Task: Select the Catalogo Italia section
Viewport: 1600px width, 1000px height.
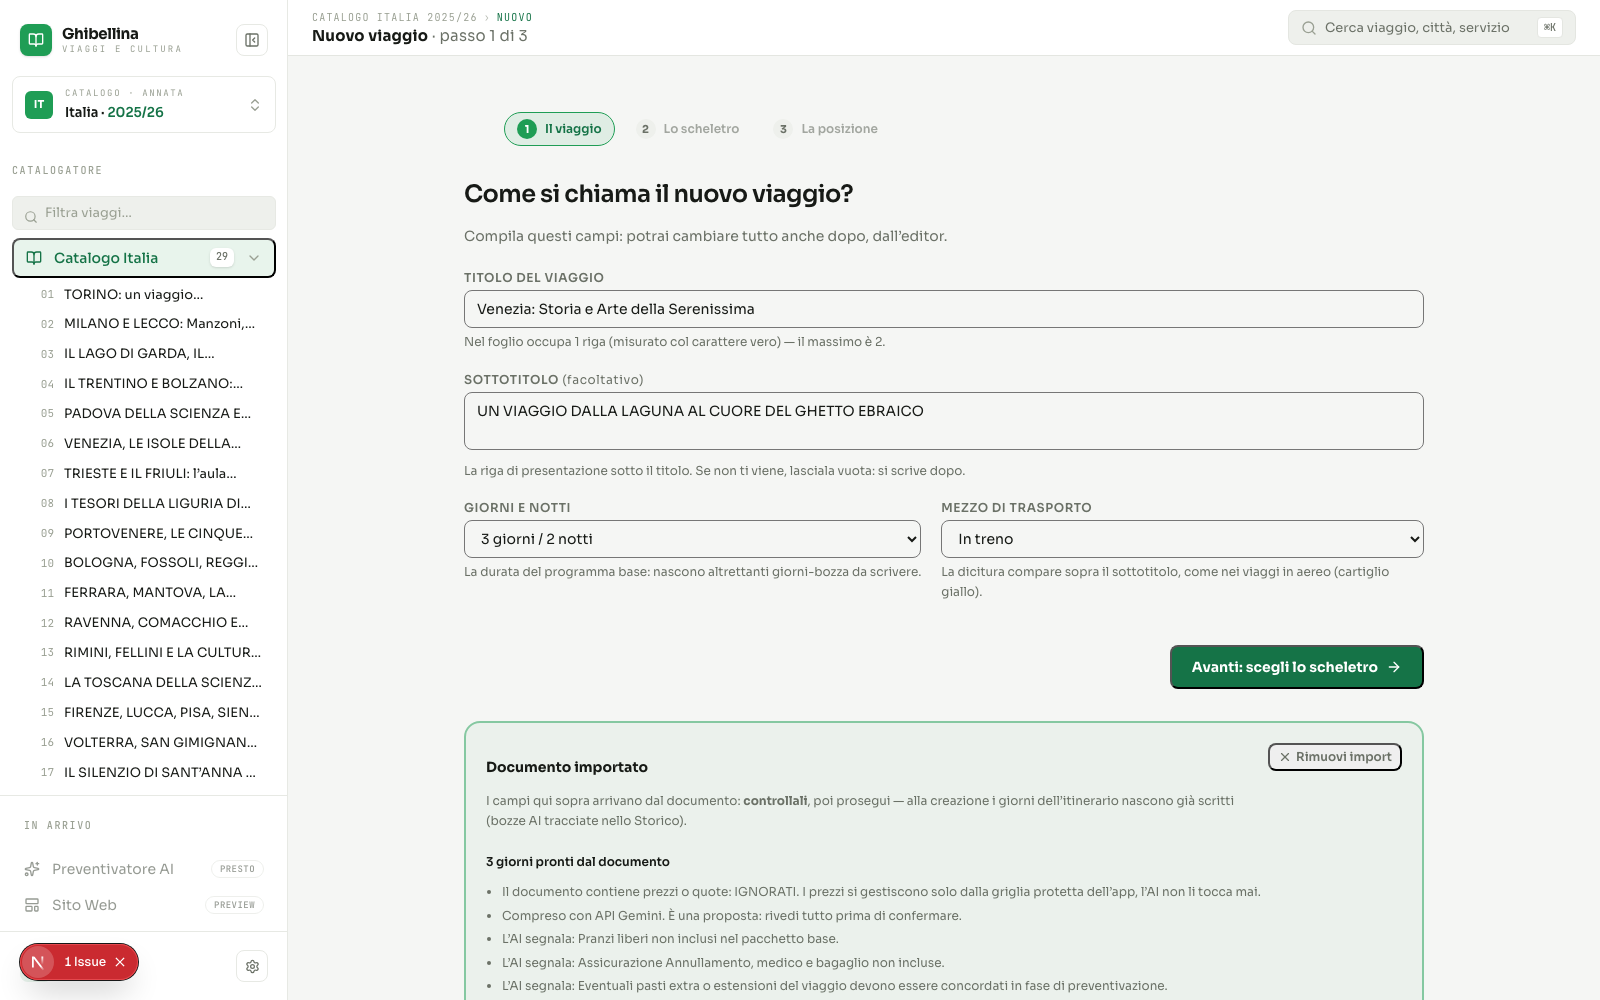Action: 144,258
